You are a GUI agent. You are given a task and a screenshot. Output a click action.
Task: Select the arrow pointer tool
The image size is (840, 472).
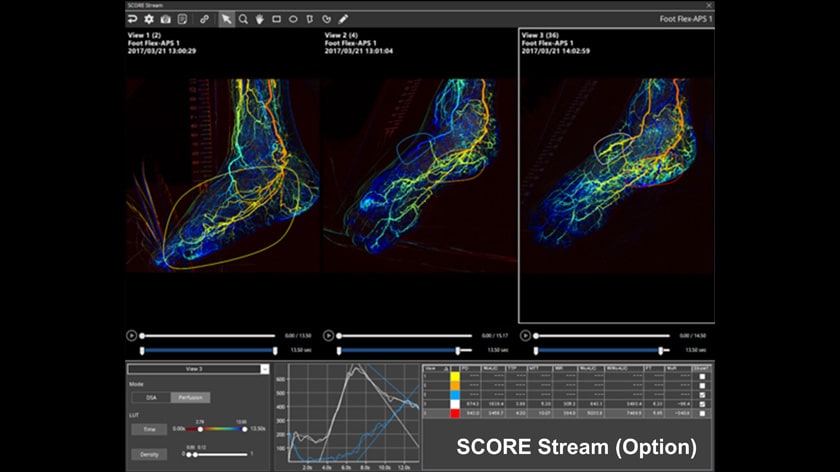227,19
